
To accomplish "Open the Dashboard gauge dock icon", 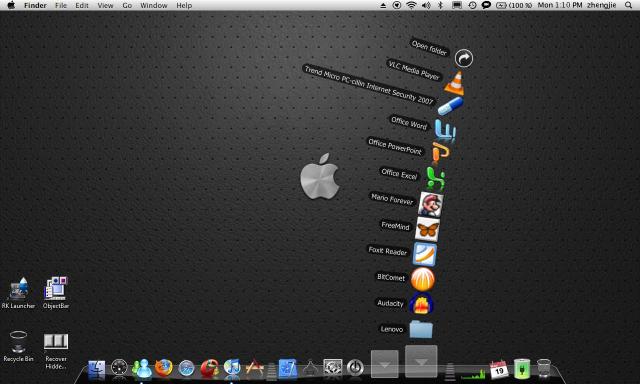I will (x=119, y=368).
